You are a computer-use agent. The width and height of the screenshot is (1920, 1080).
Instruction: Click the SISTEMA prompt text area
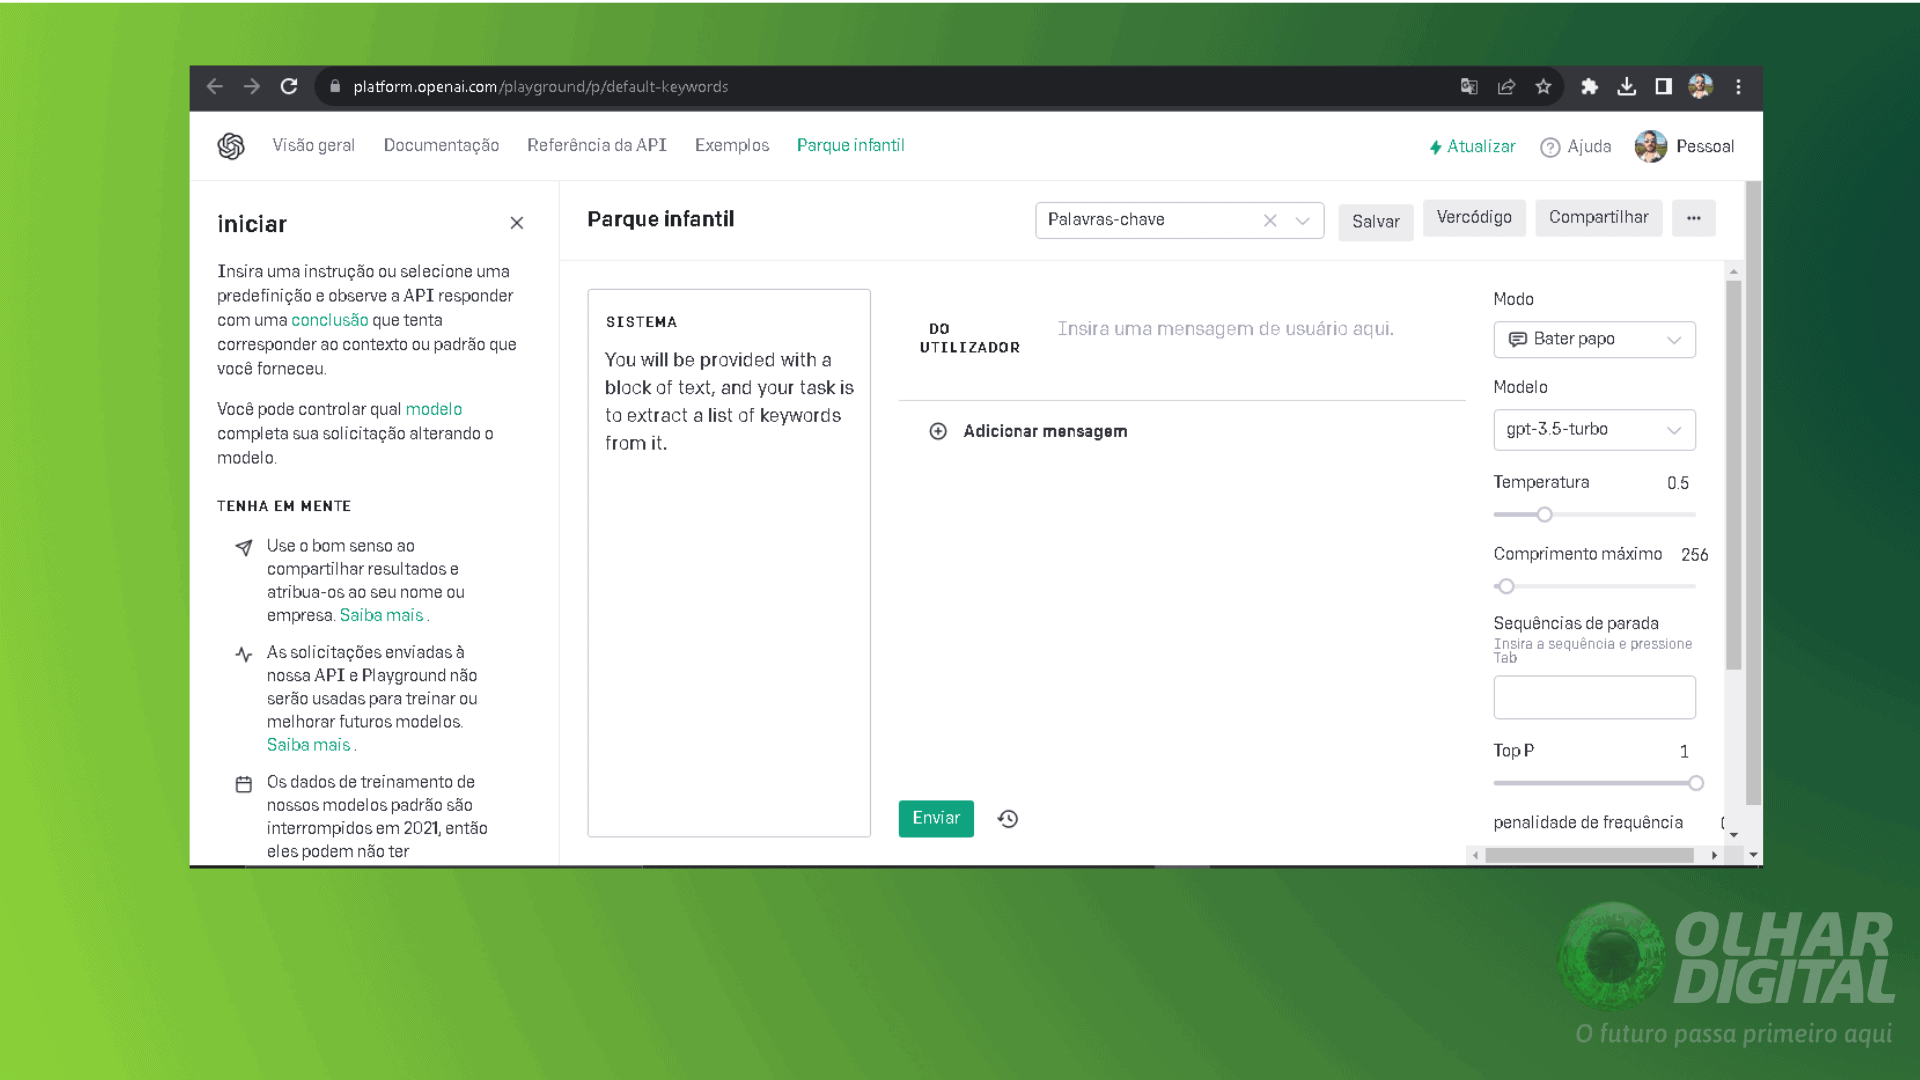(x=729, y=563)
